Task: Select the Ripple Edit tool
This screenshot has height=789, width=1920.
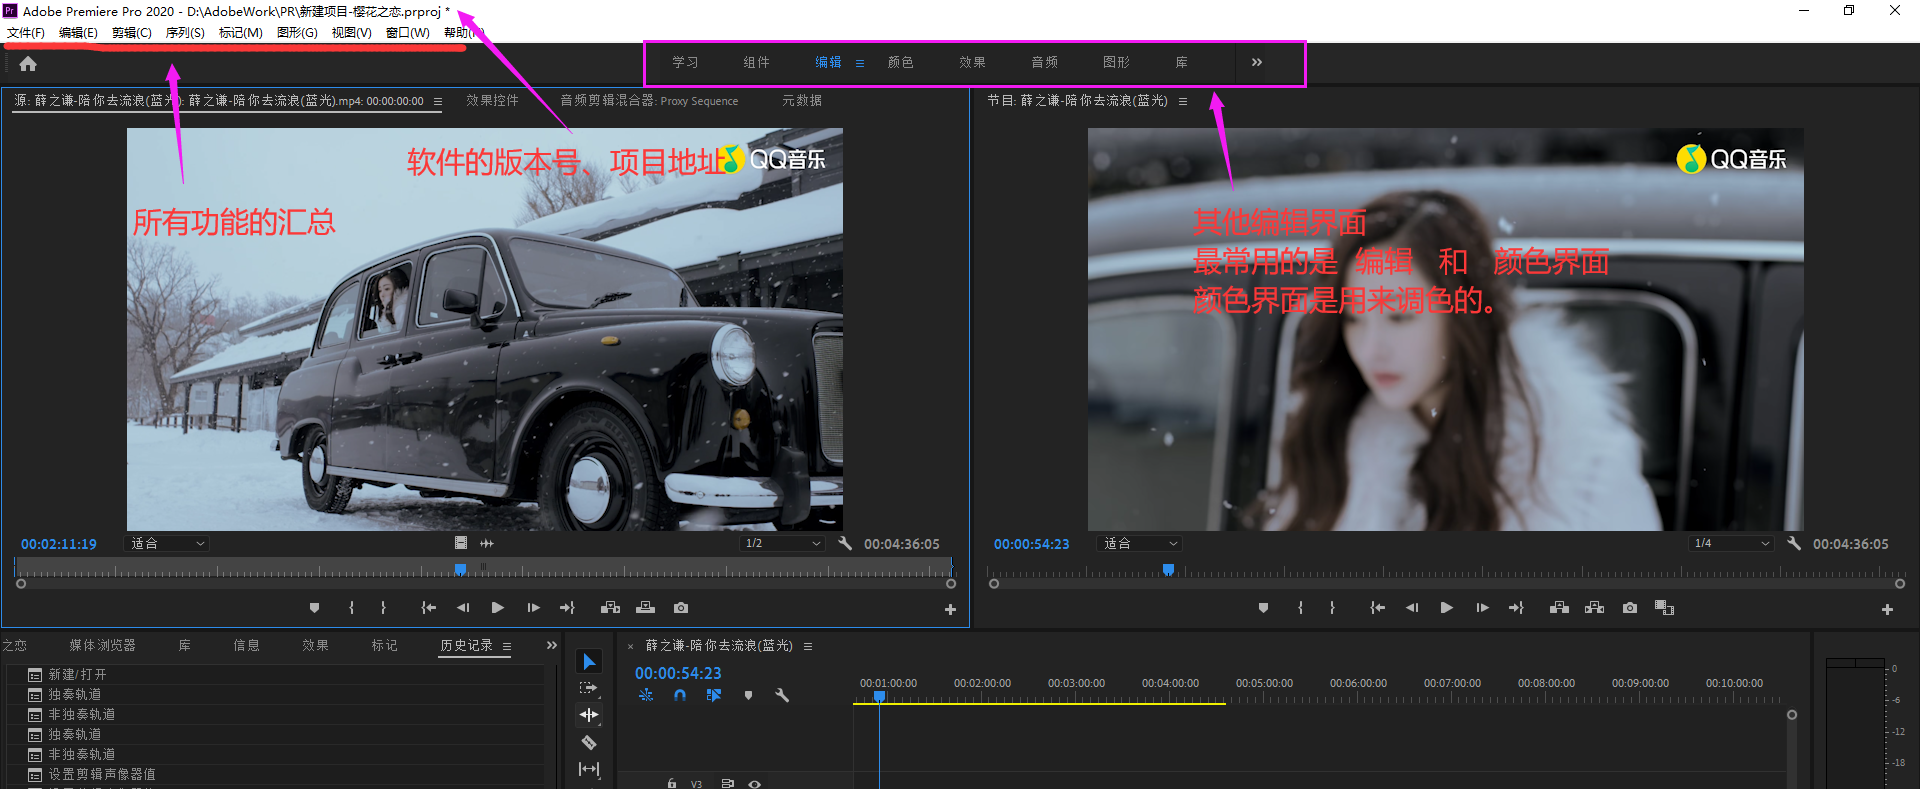Action: pos(589,715)
